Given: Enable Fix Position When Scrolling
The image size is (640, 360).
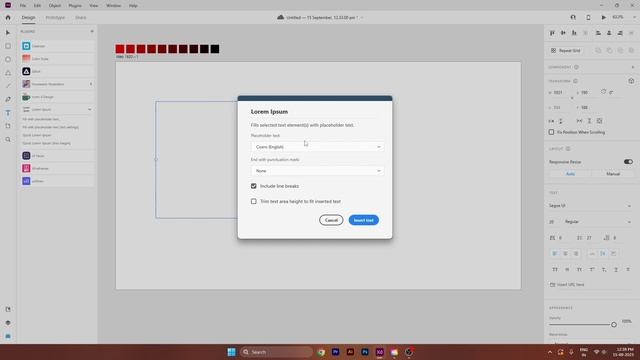Looking at the screenshot, I should [x=551, y=132].
